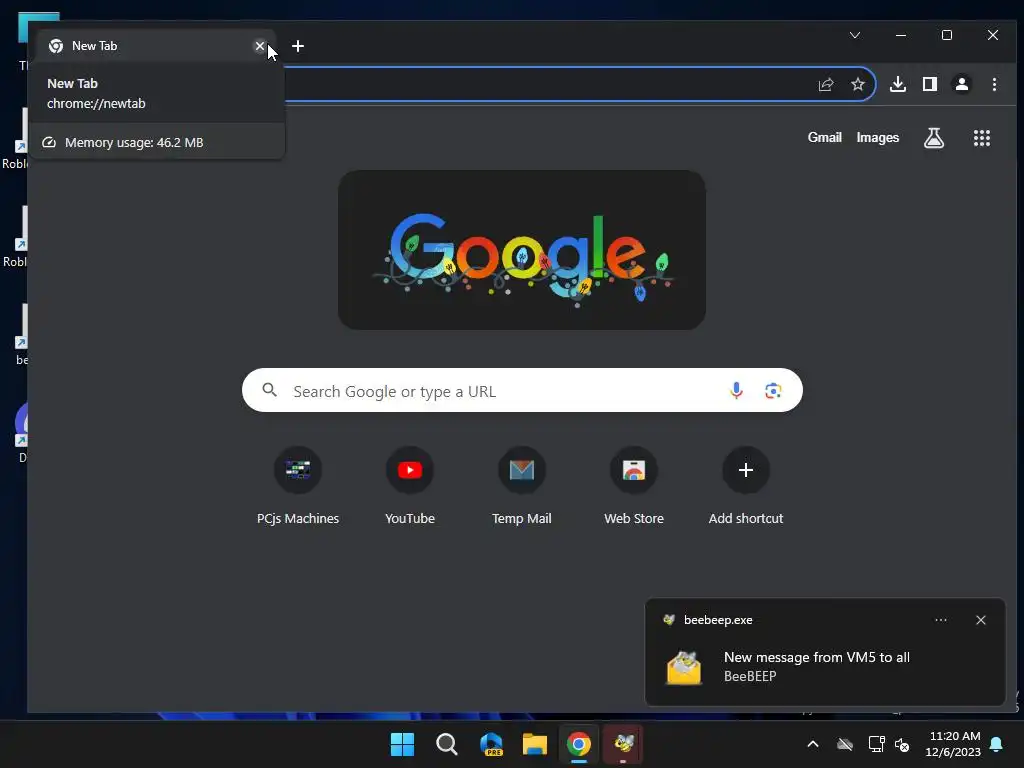Open beebeep notification options ellipsis
1024x768 pixels.
click(940, 620)
